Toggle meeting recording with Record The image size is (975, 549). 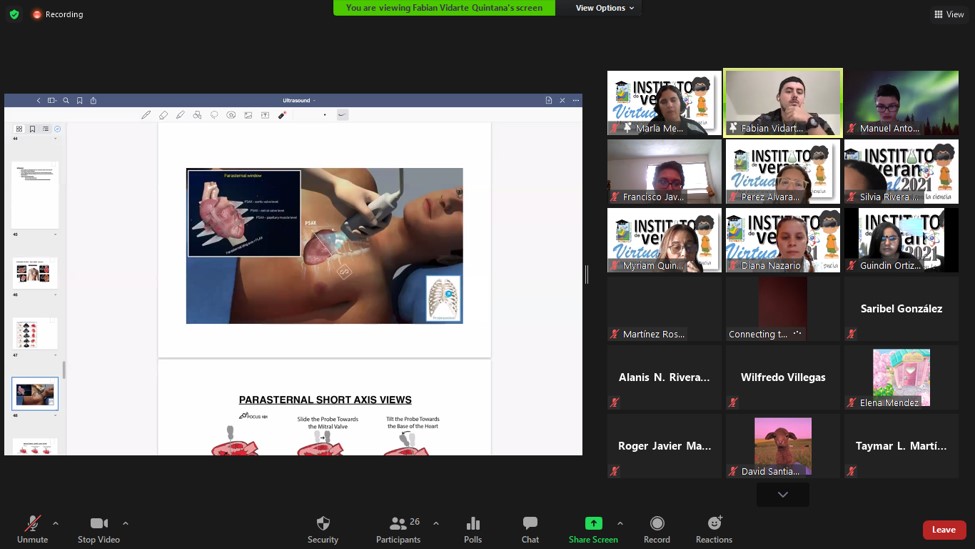(657, 529)
